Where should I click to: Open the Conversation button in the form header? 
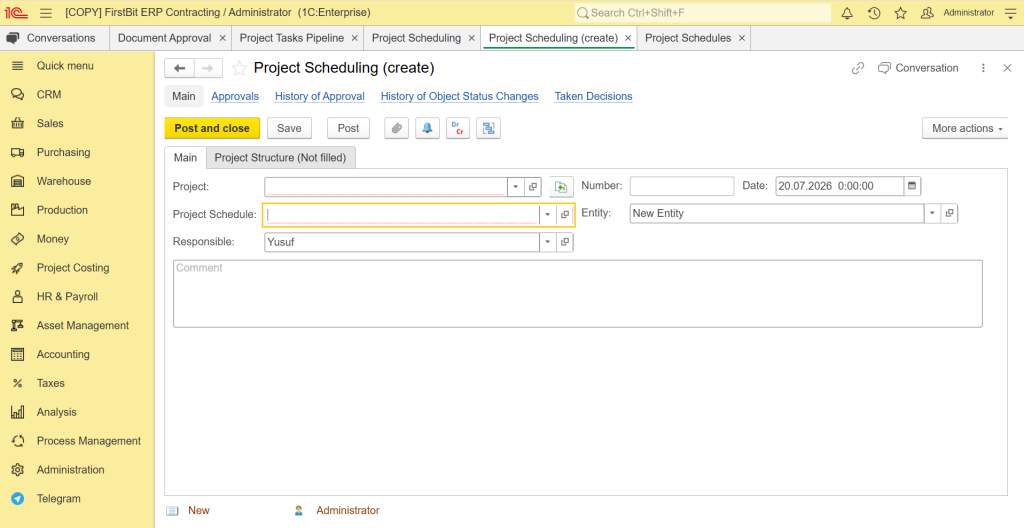click(x=918, y=68)
